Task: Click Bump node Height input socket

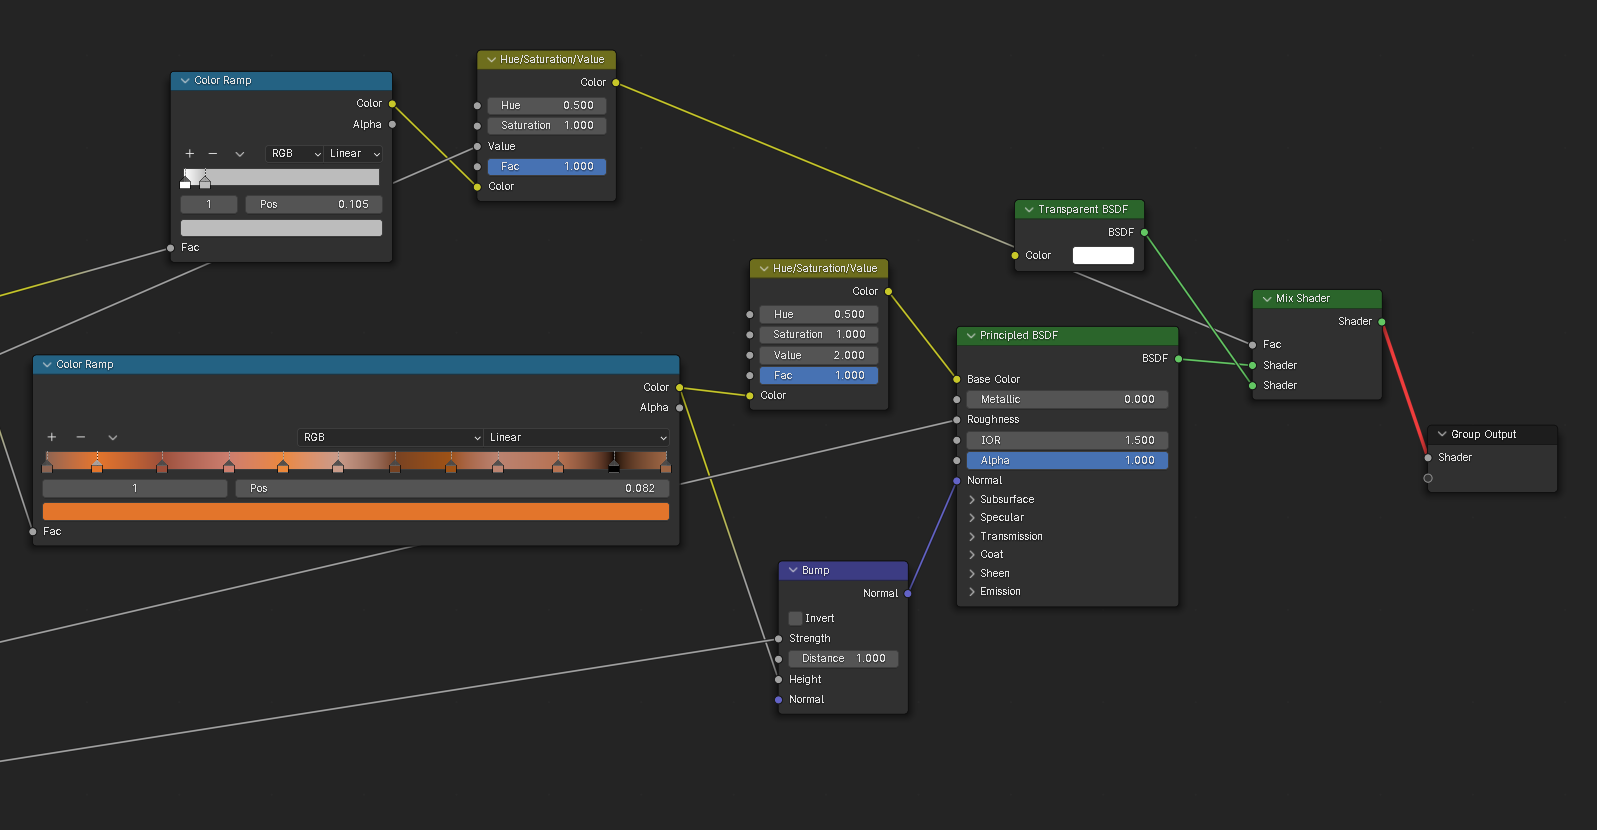Action: click(779, 680)
